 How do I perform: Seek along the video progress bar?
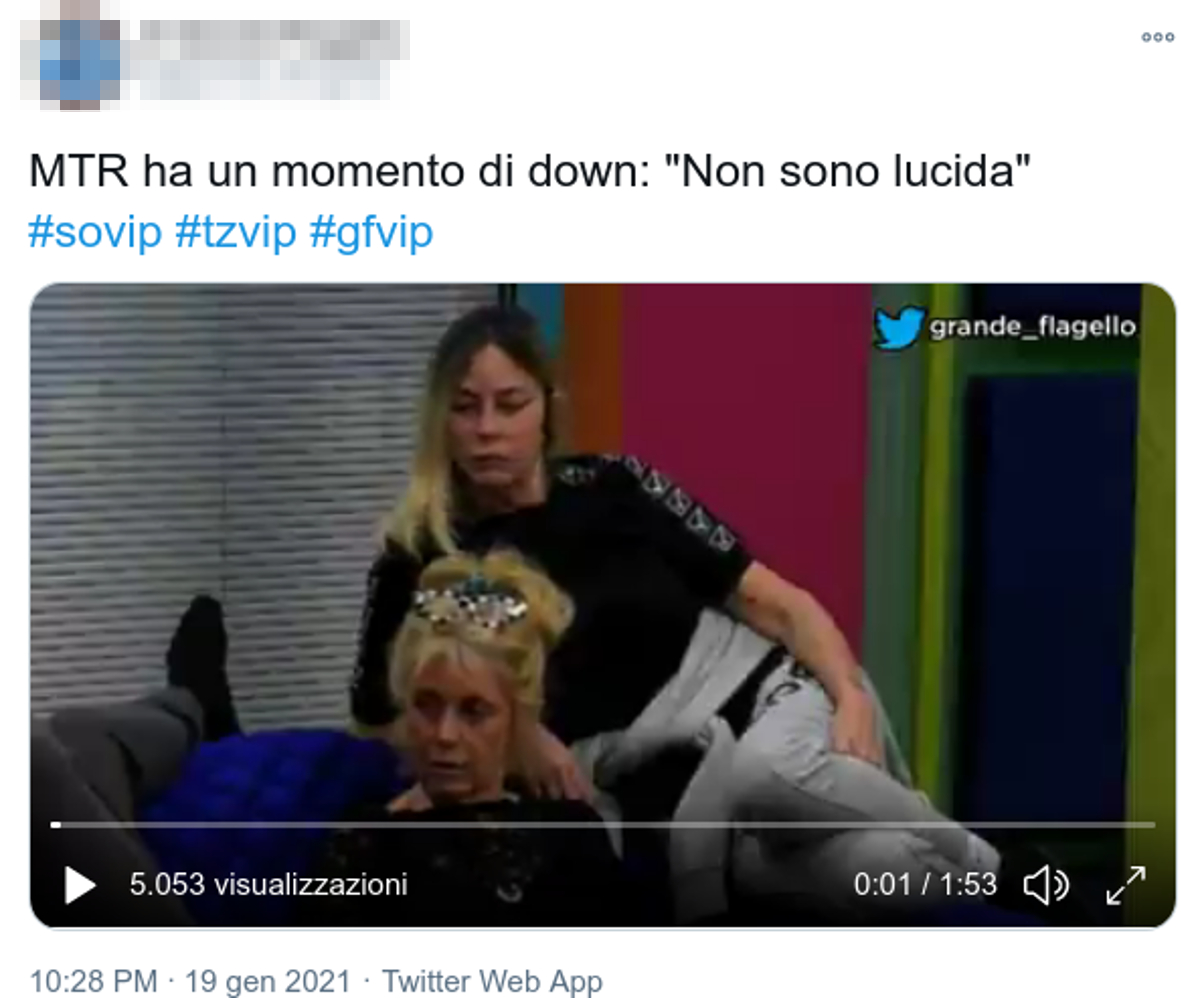coord(603,825)
